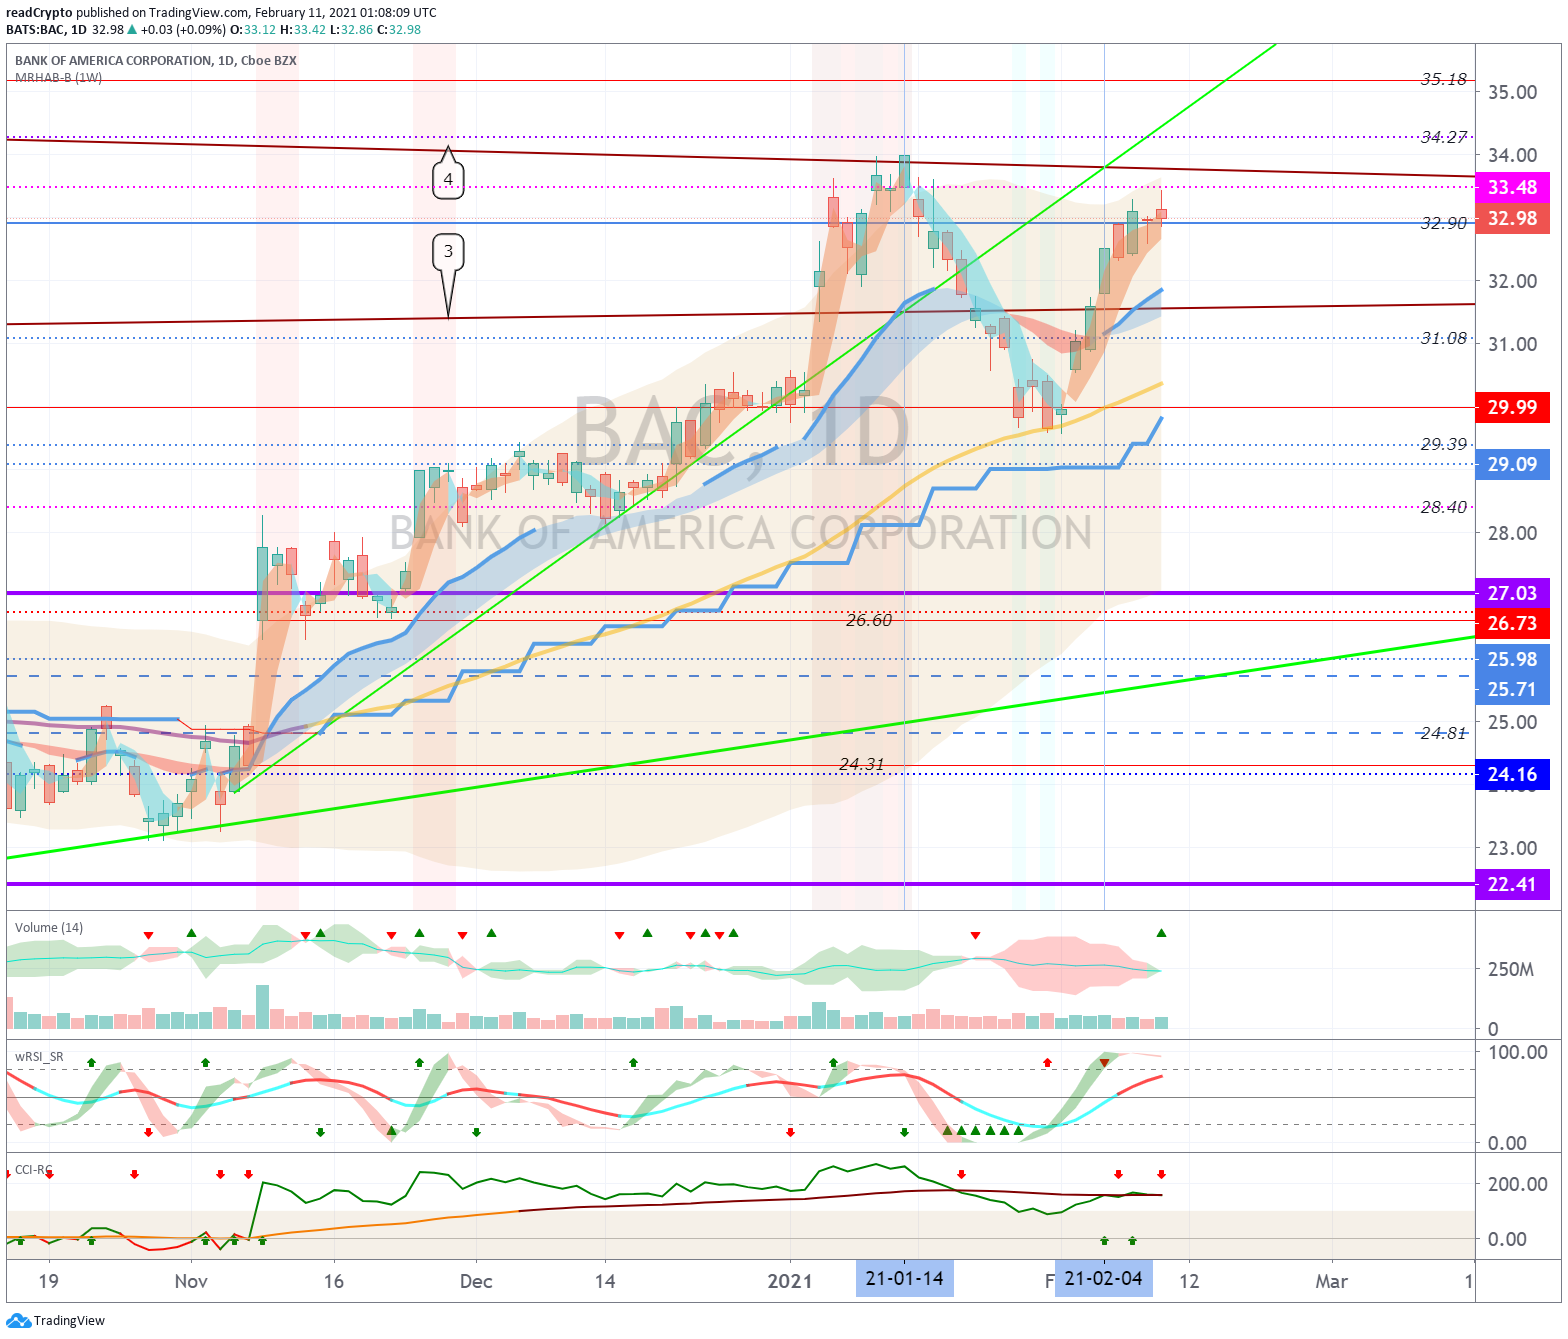Click the 100.00 wRSI_SR axis label
Screen dimensions: 1568x1339
pyautogui.click(x=1517, y=1052)
